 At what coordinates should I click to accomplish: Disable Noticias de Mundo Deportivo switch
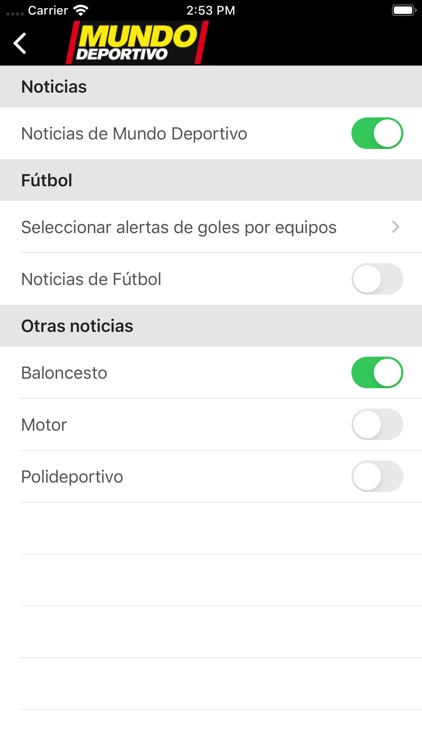377,133
